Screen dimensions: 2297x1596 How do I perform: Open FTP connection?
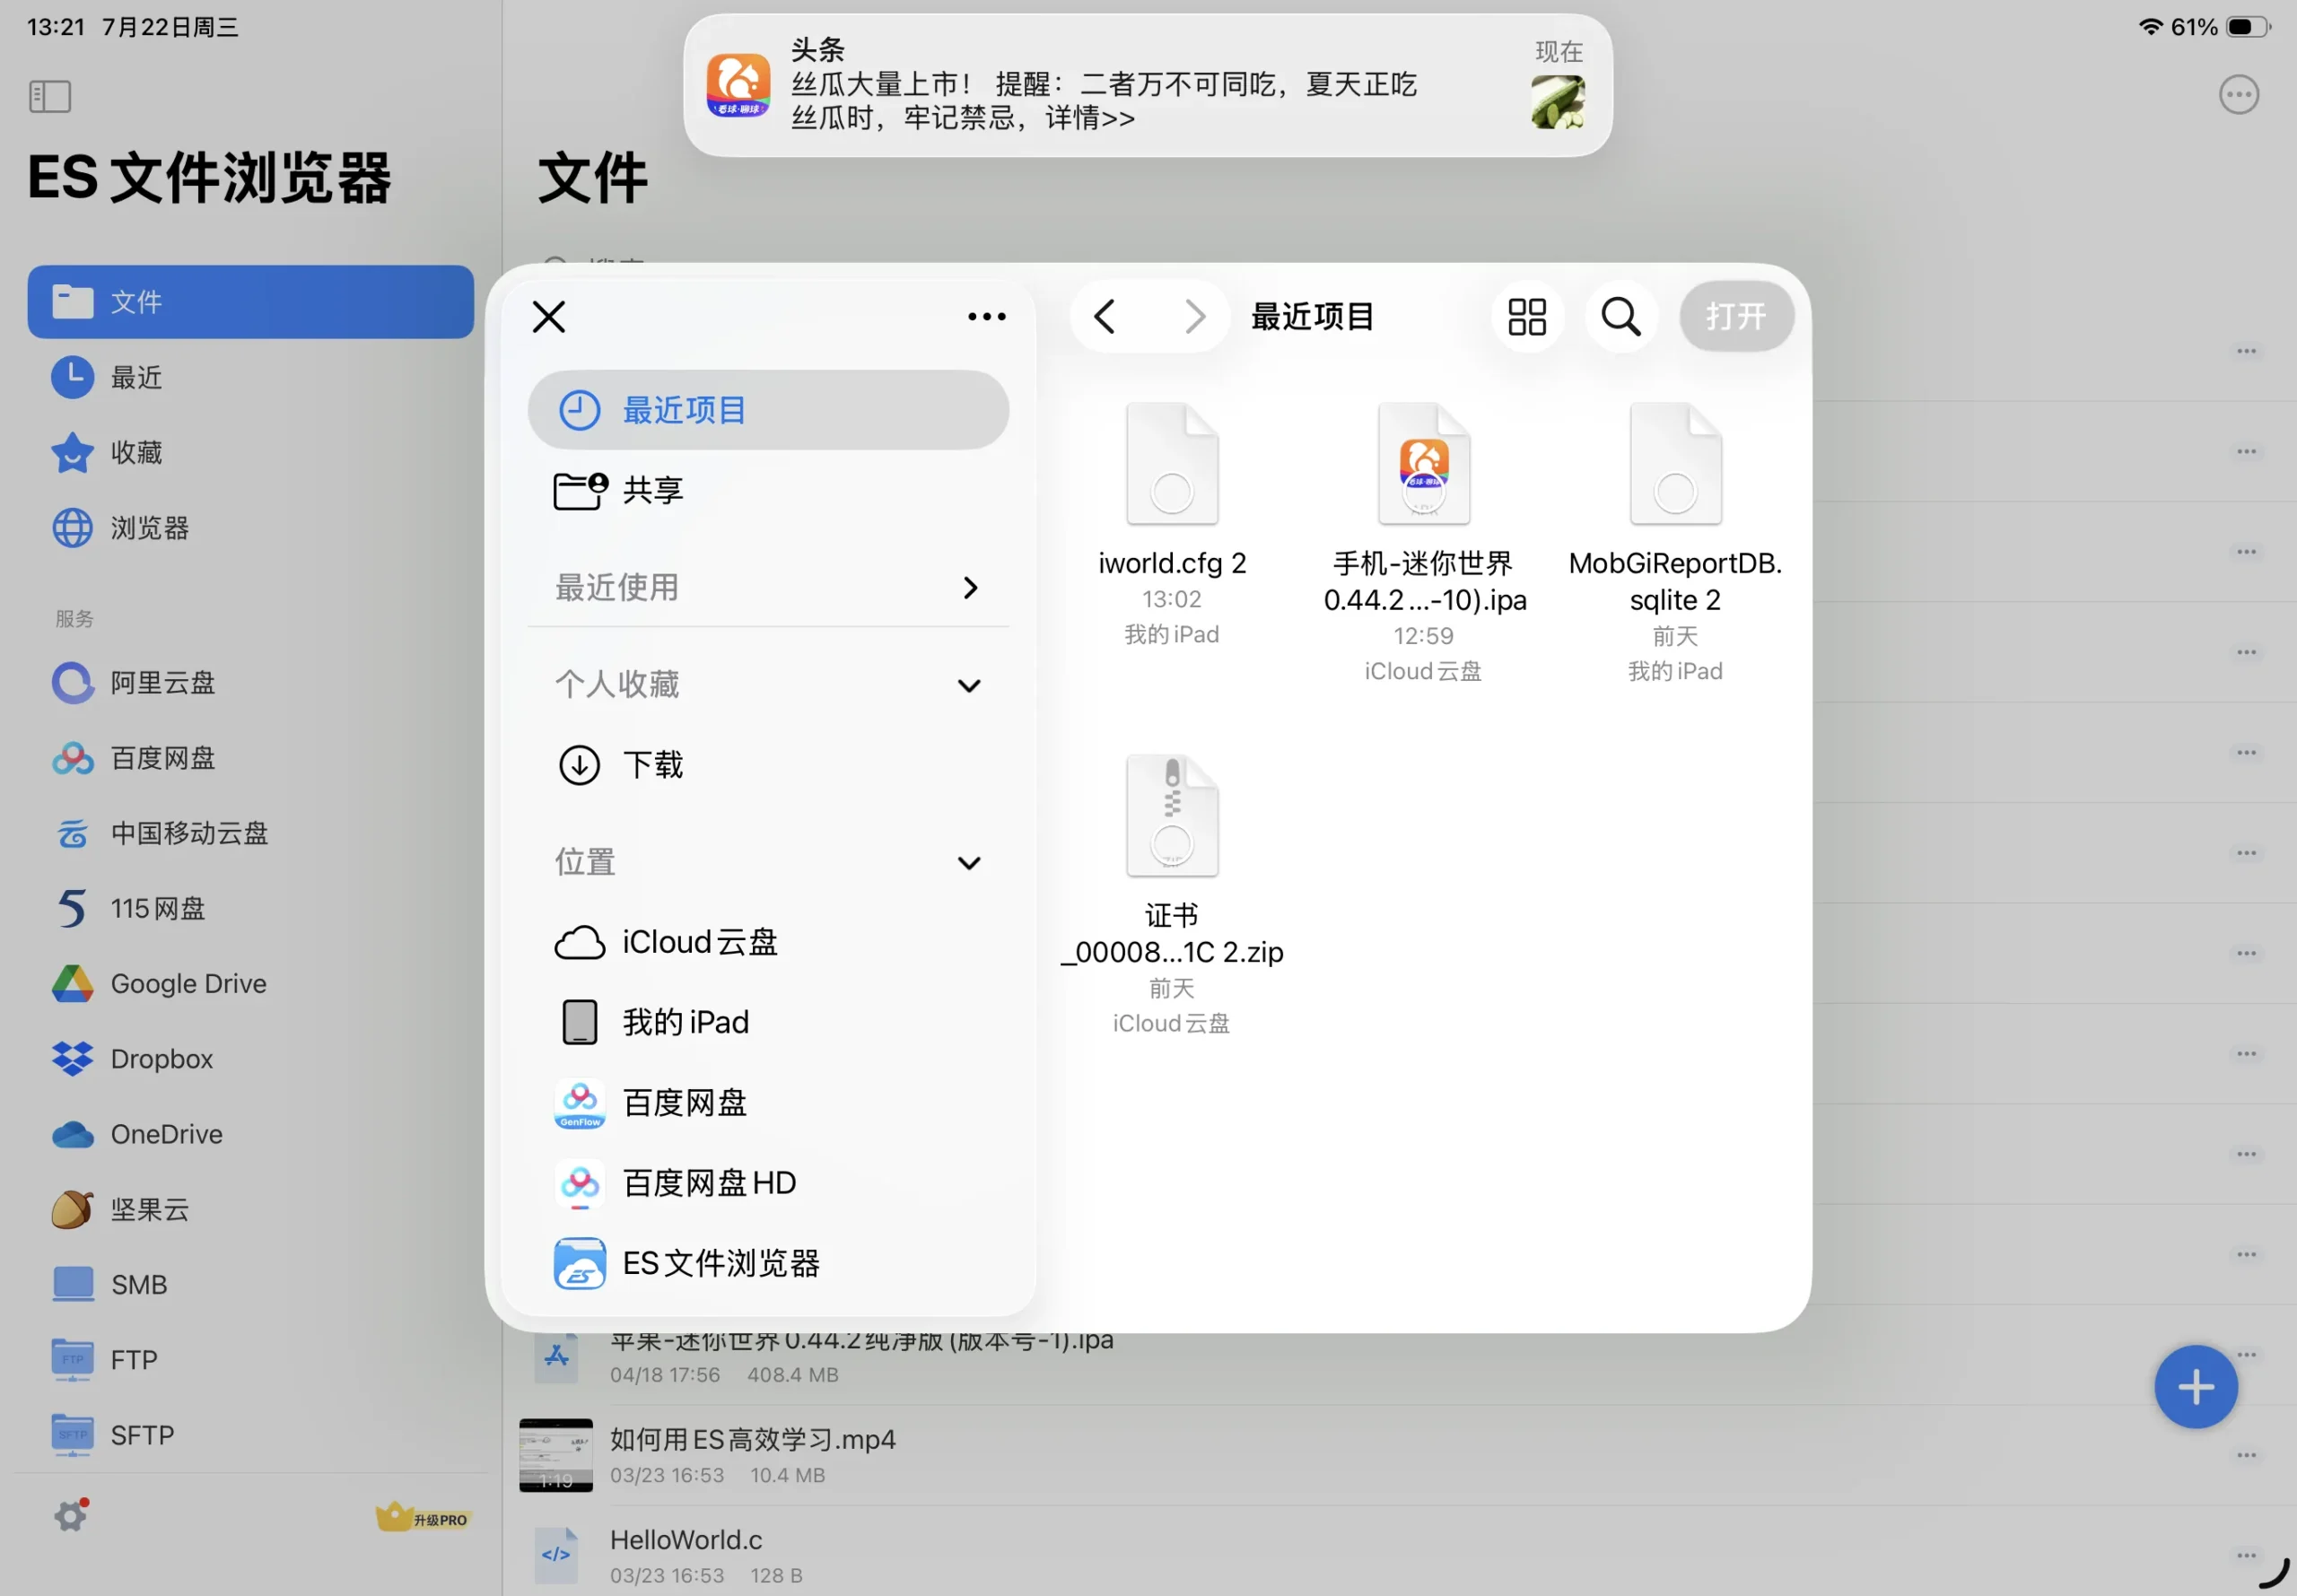250,1360
